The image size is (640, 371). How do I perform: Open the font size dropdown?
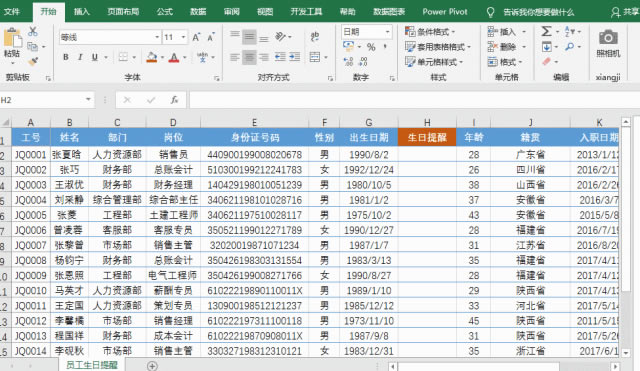click(183, 37)
